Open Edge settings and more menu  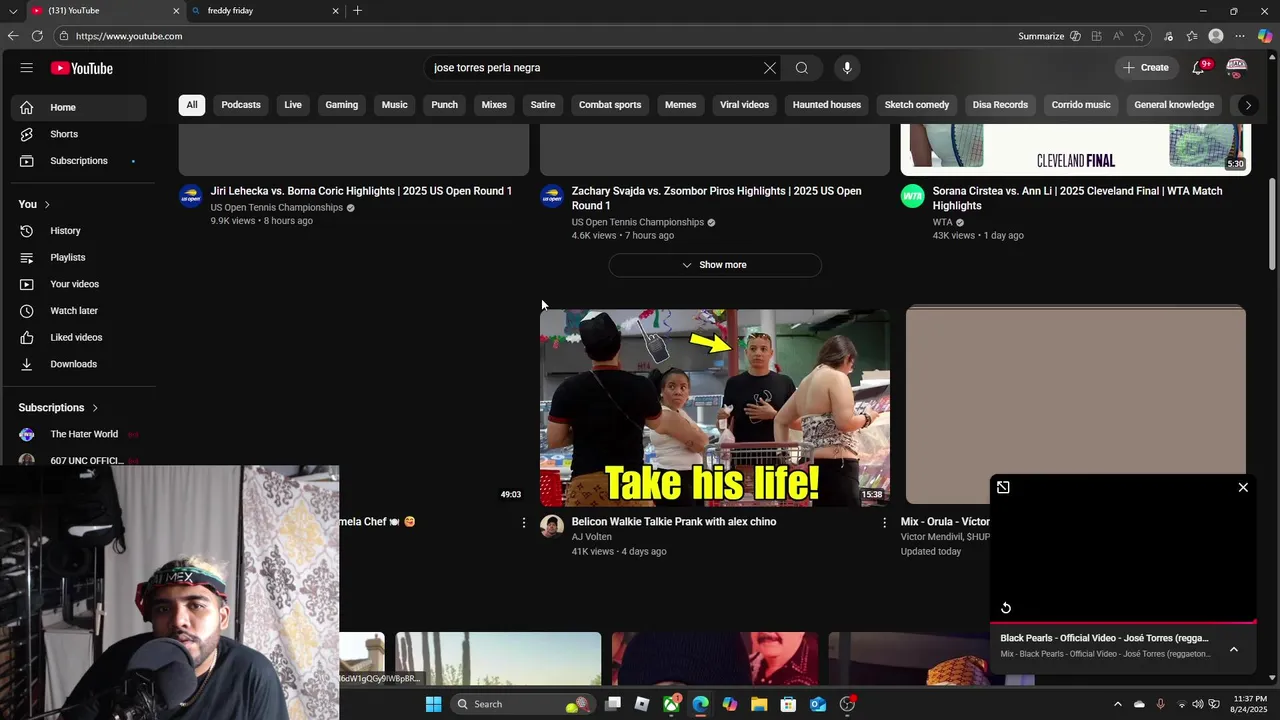tap(1240, 36)
